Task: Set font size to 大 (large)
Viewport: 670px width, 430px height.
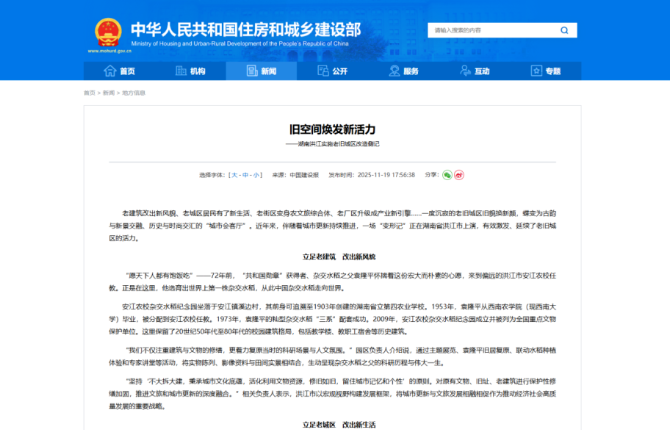Action: (234, 174)
